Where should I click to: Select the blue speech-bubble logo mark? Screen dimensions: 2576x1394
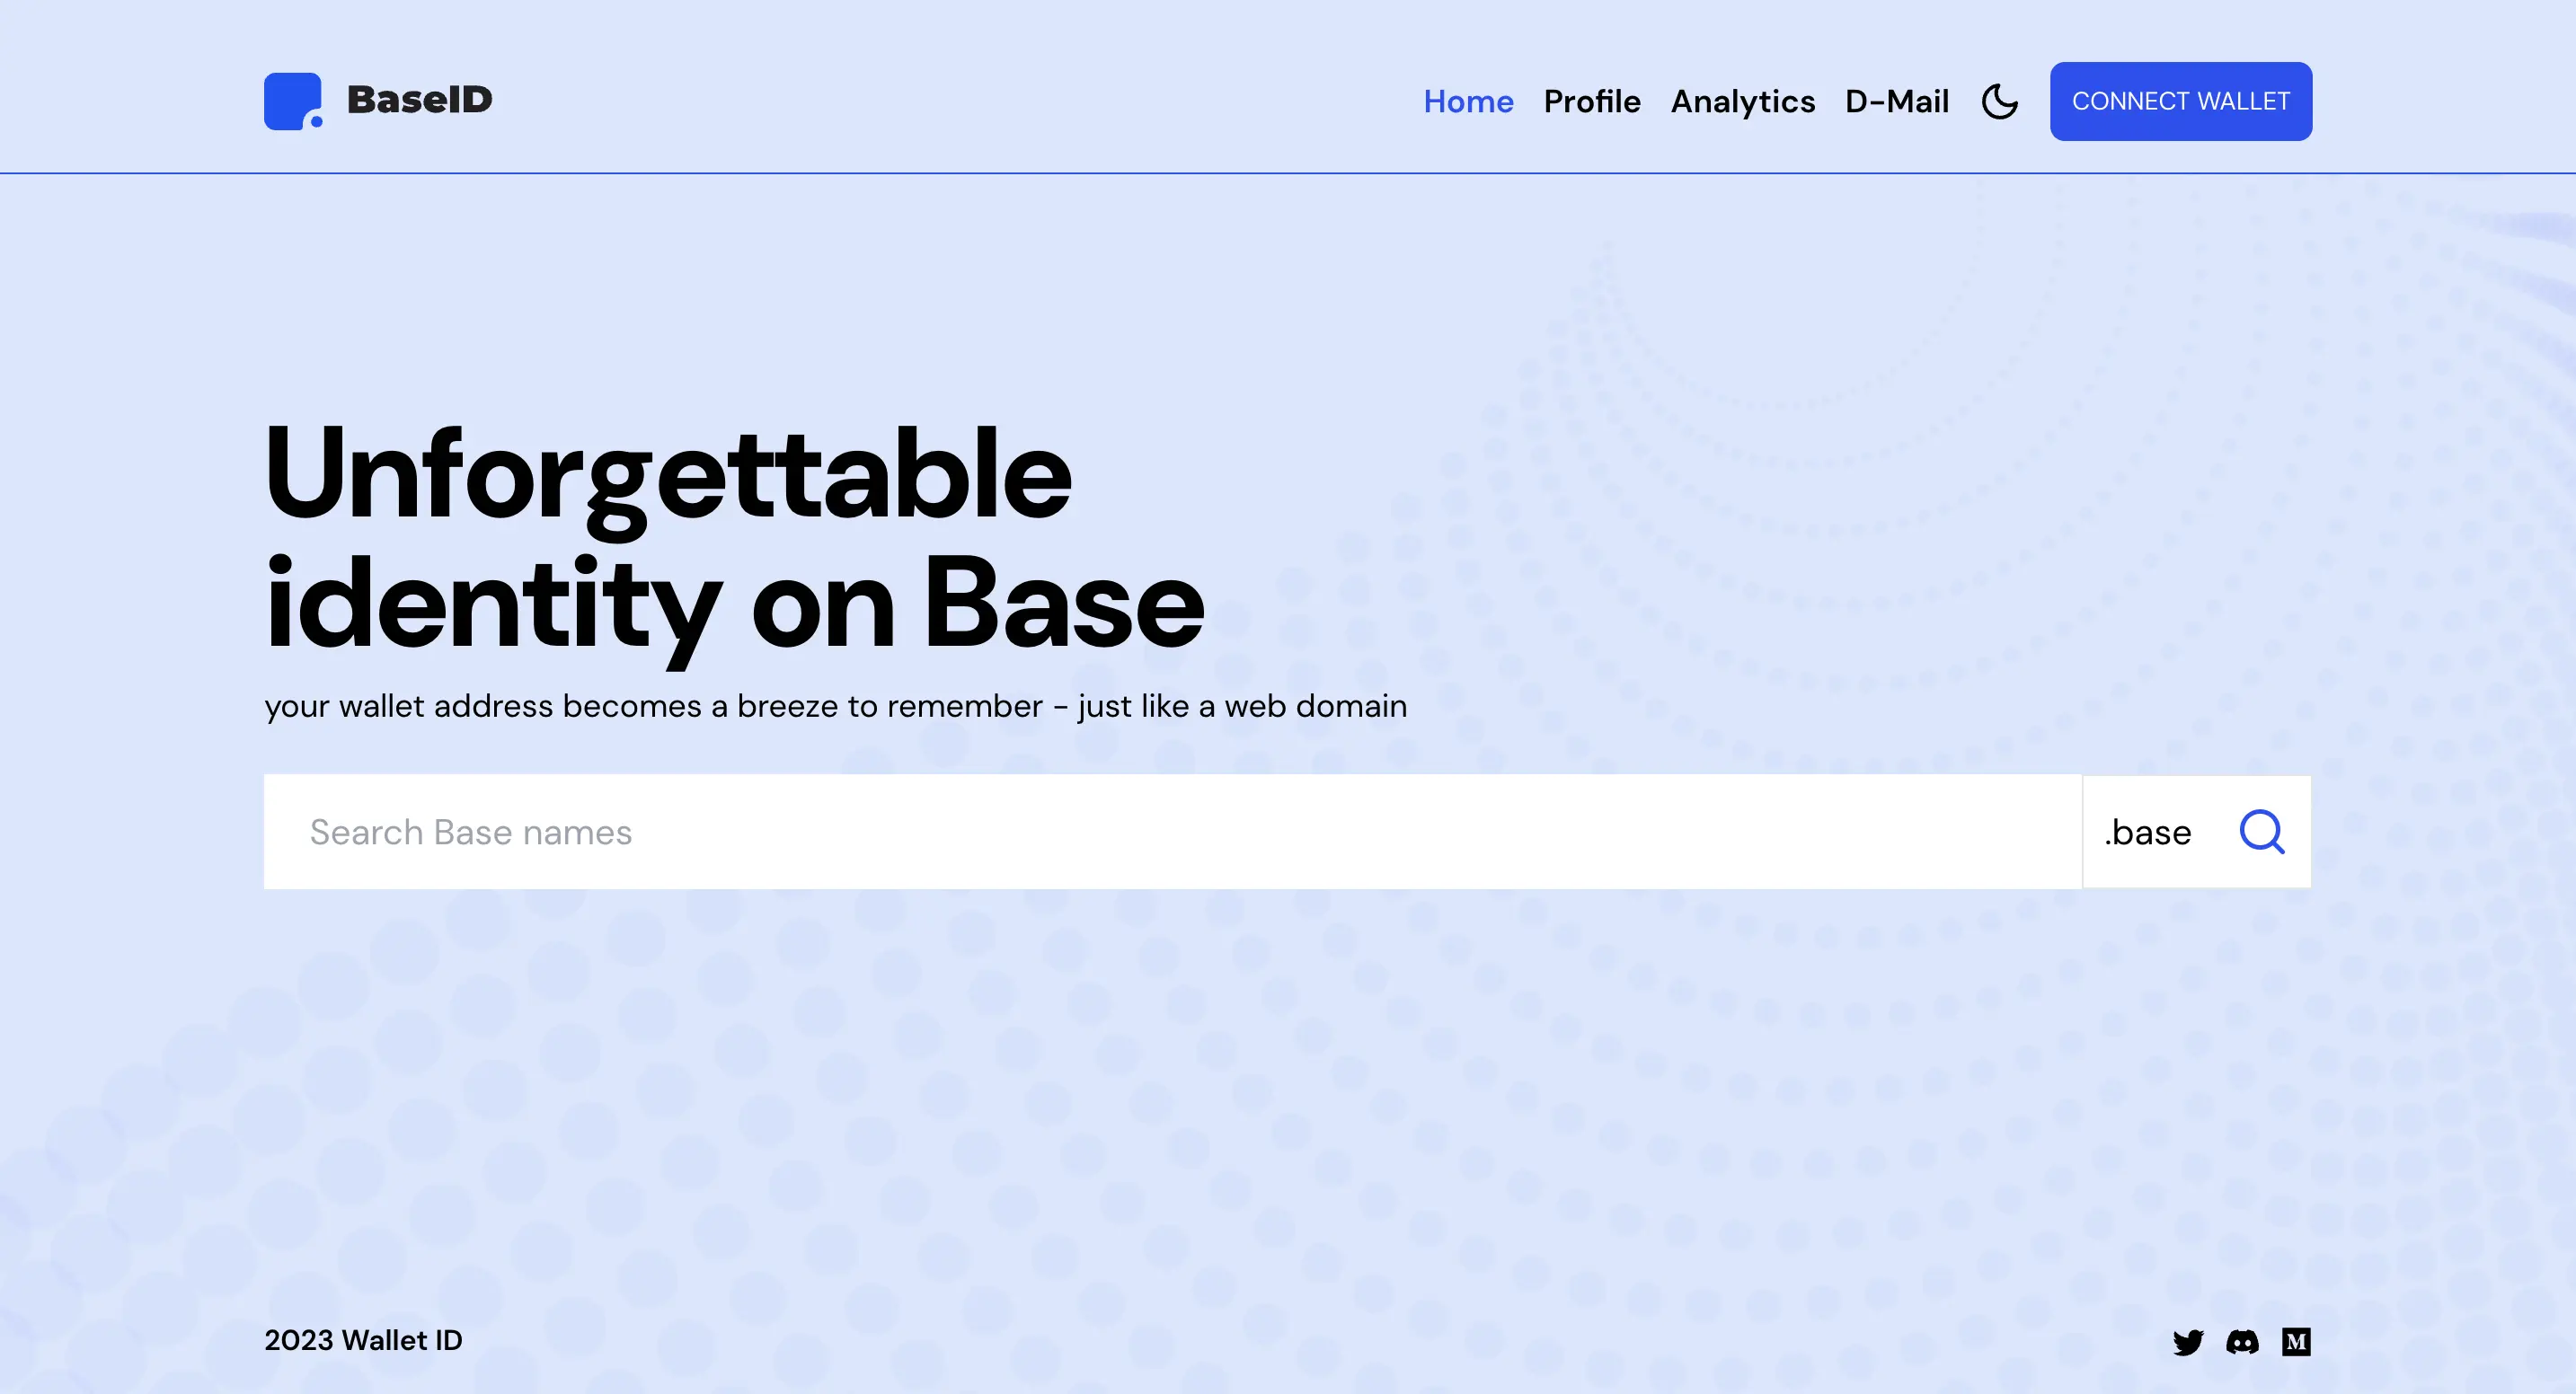(x=293, y=100)
